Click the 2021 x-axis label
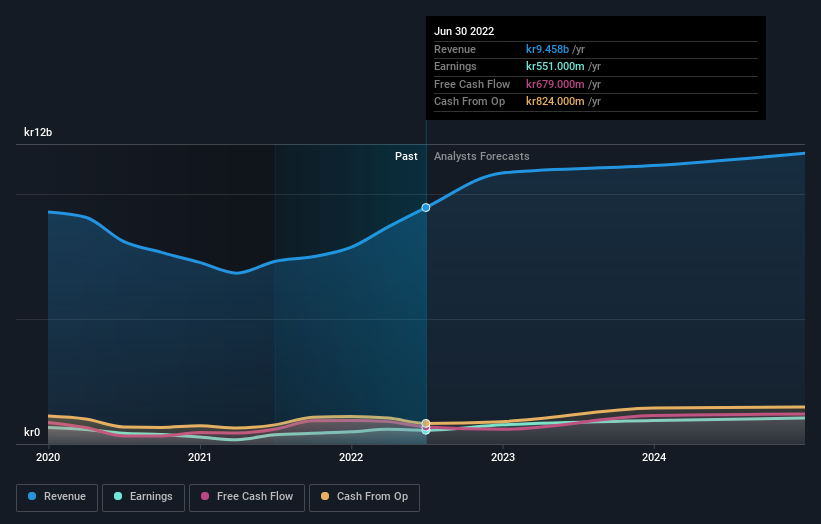Viewport: 821px width, 524px height. tap(199, 457)
